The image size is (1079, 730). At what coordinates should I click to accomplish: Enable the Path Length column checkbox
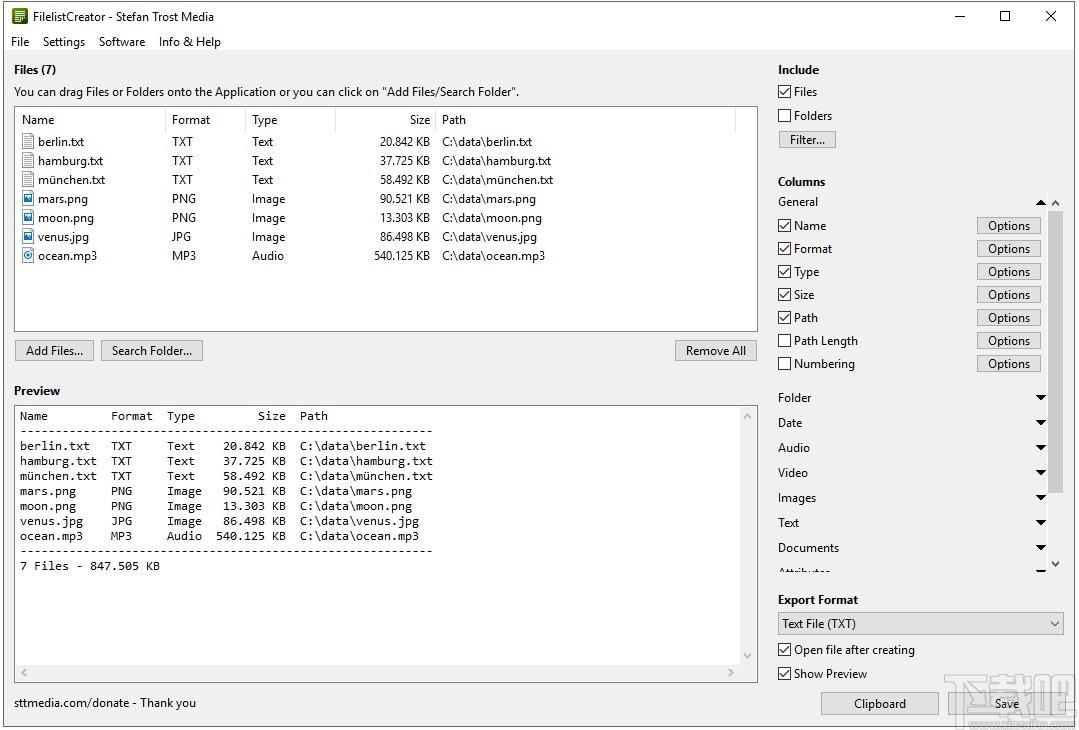click(784, 341)
